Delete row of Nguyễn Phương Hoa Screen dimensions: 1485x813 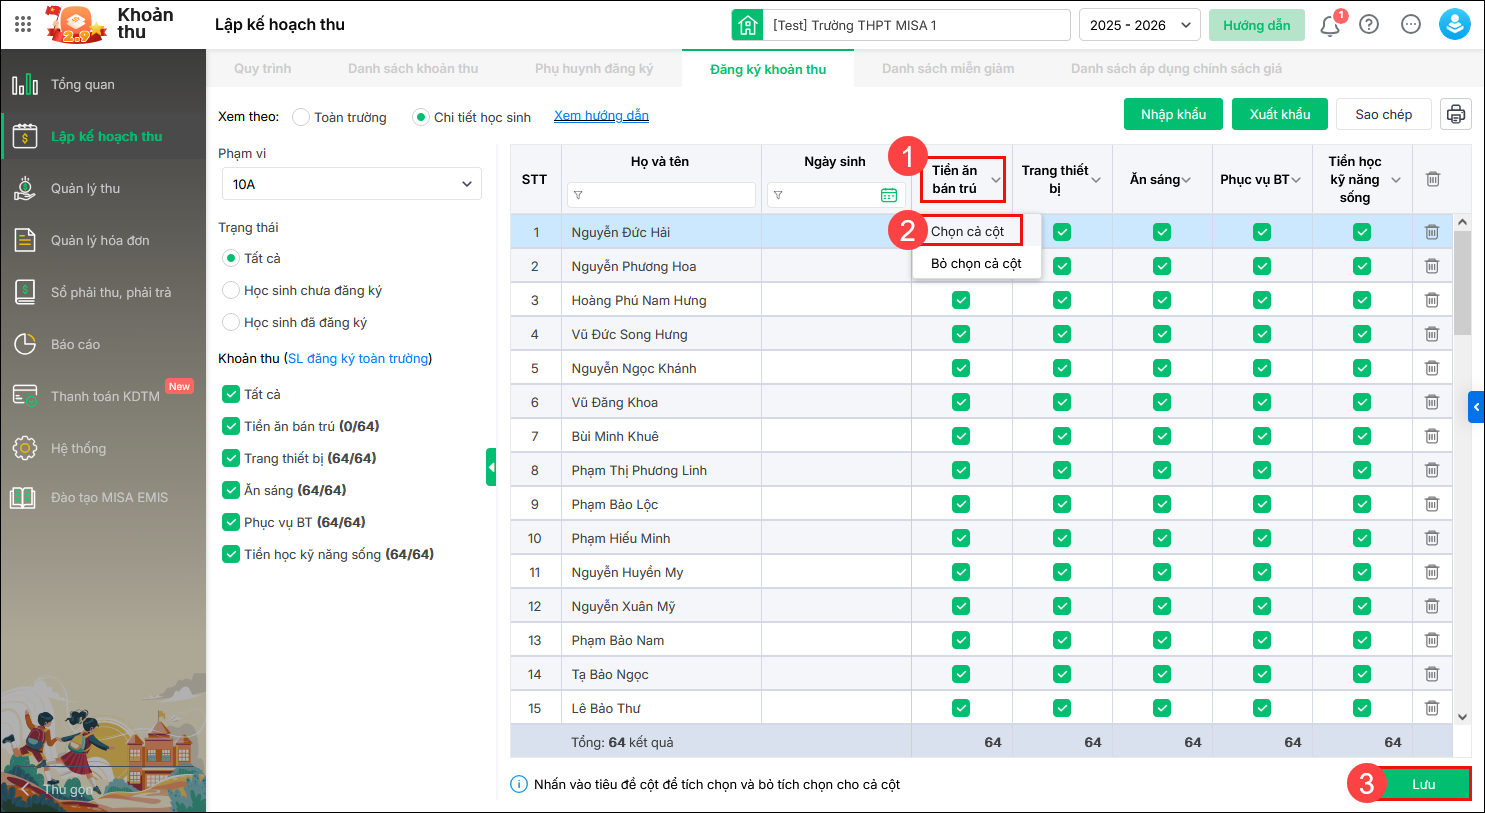[x=1431, y=266]
